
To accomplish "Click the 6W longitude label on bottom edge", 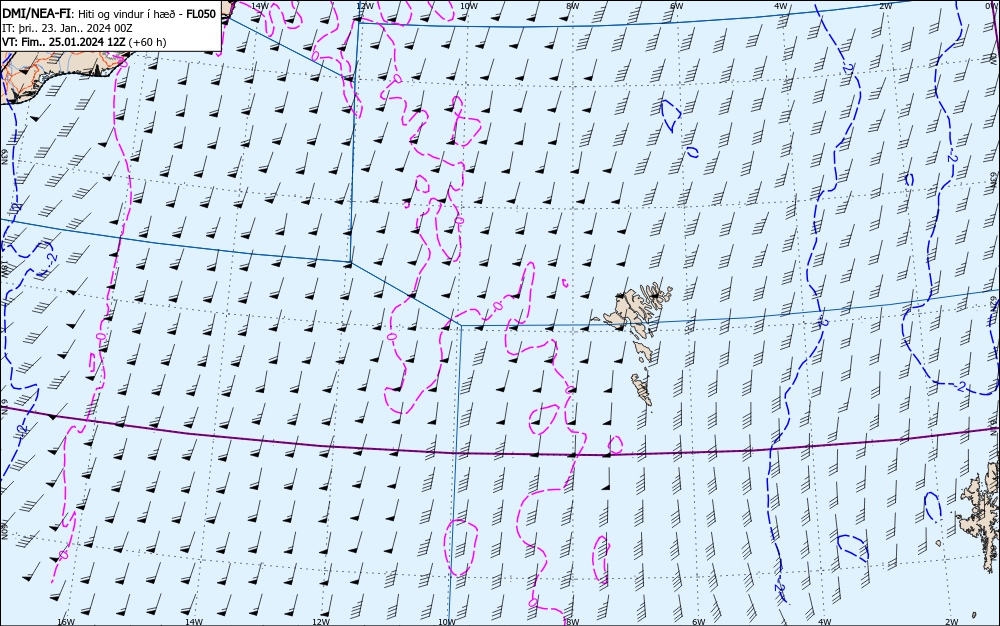I will click(x=698, y=622).
